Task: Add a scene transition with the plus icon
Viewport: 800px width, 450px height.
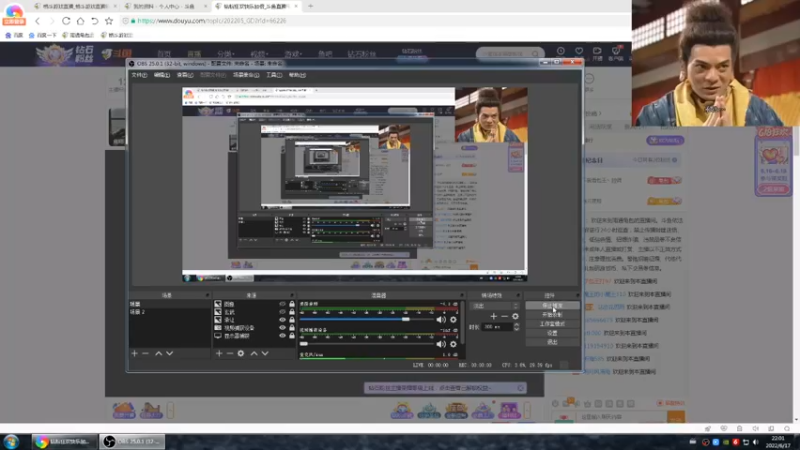Action: 493,316
